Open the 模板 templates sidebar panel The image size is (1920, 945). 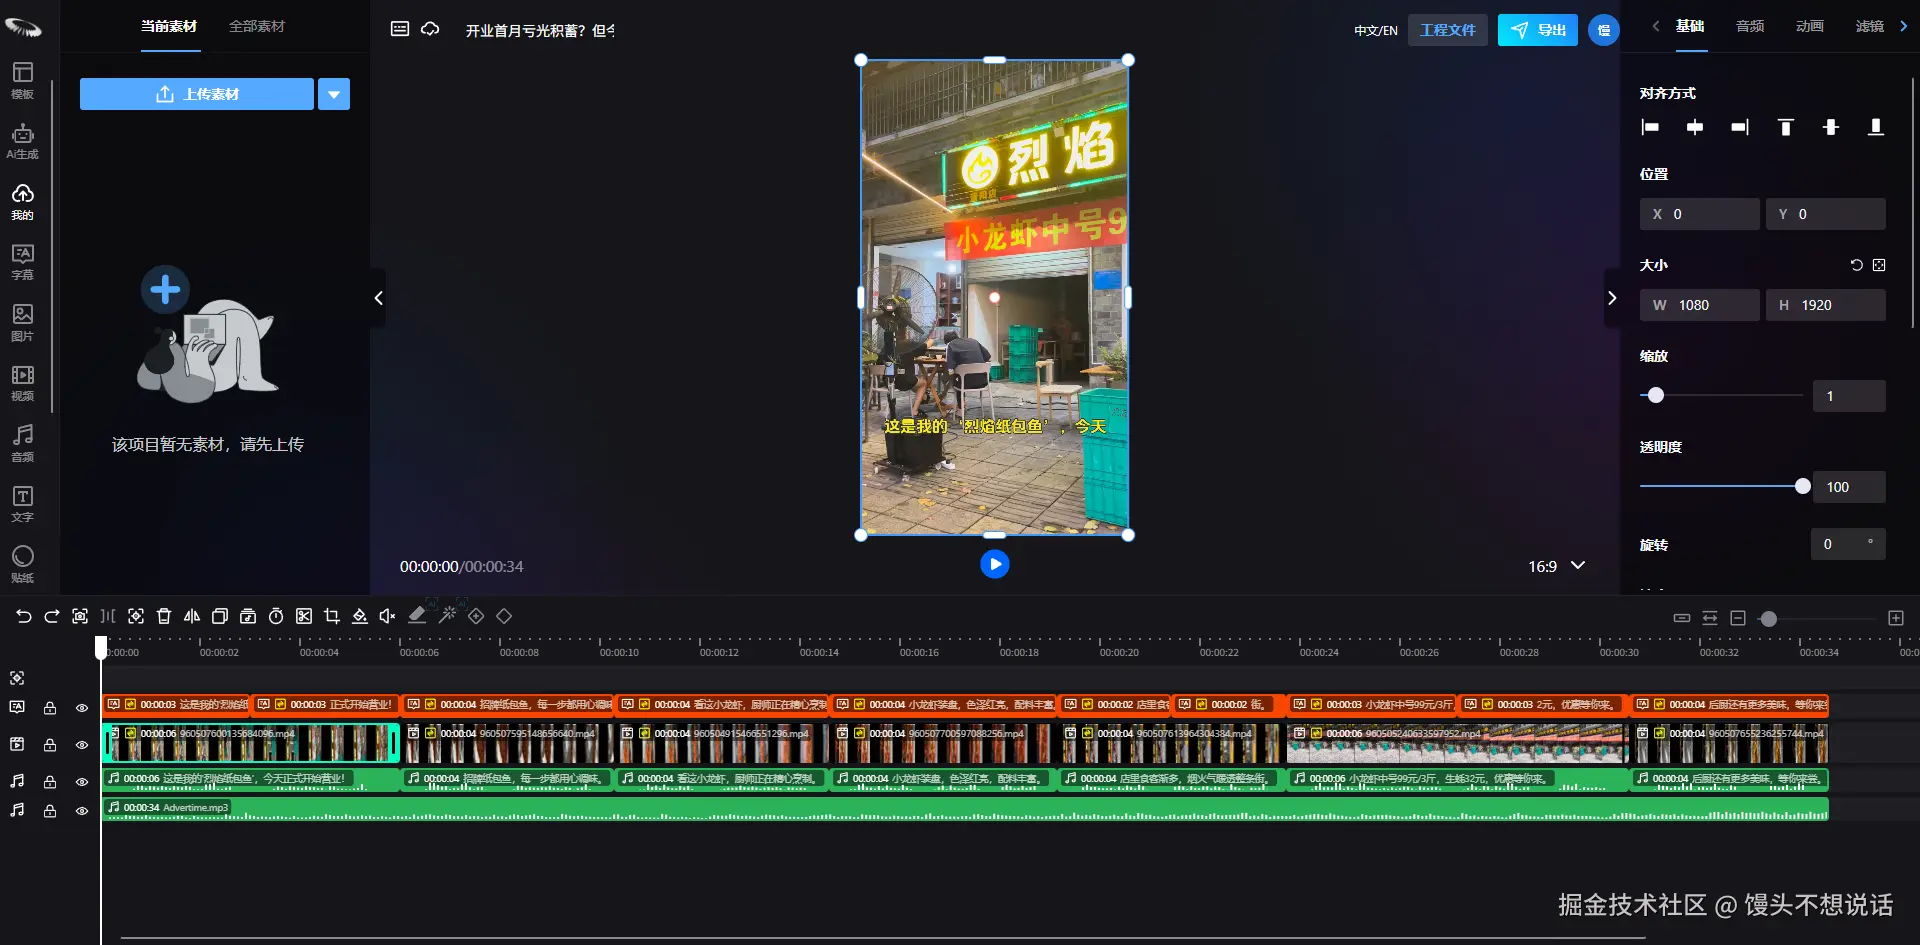pos(22,80)
